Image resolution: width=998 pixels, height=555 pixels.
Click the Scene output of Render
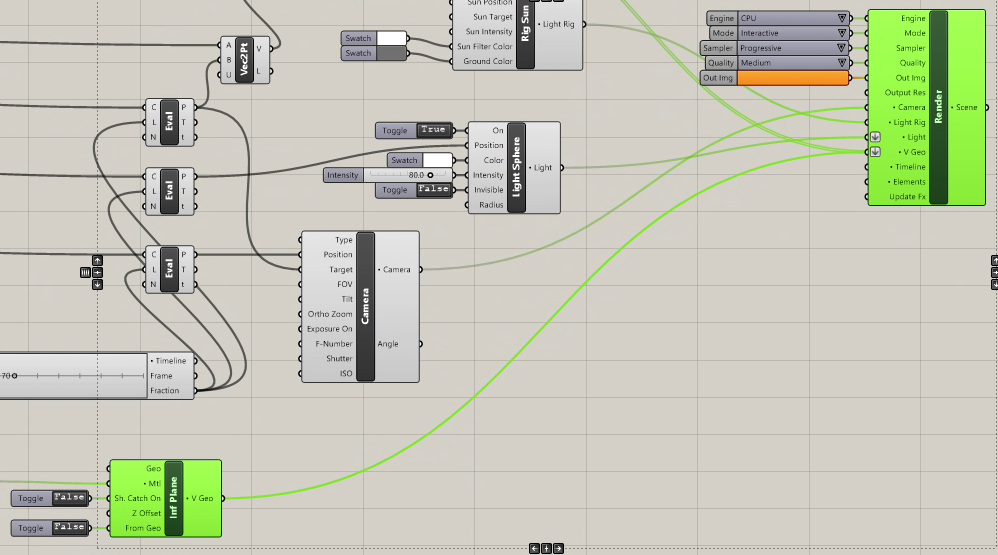(x=966, y=107)
